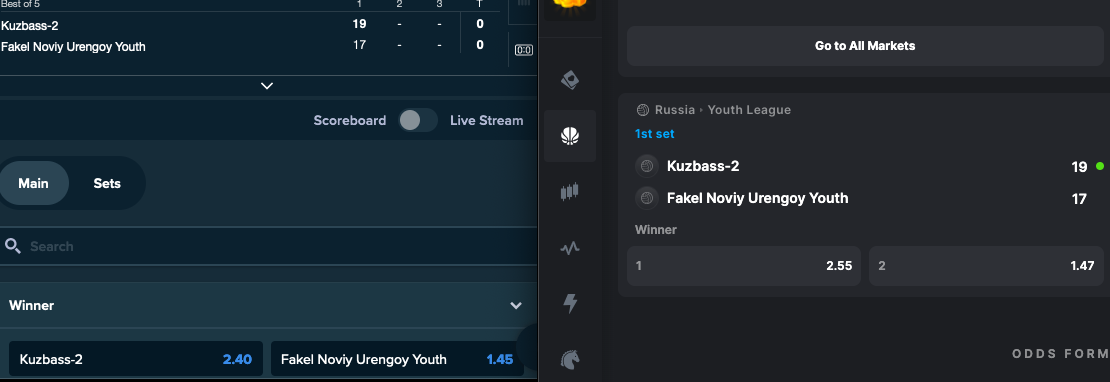The height and width of the screenshot is (382, 1110).
Task: Click the Kuzbass-2 team logo icon
Action: point(646,166)
